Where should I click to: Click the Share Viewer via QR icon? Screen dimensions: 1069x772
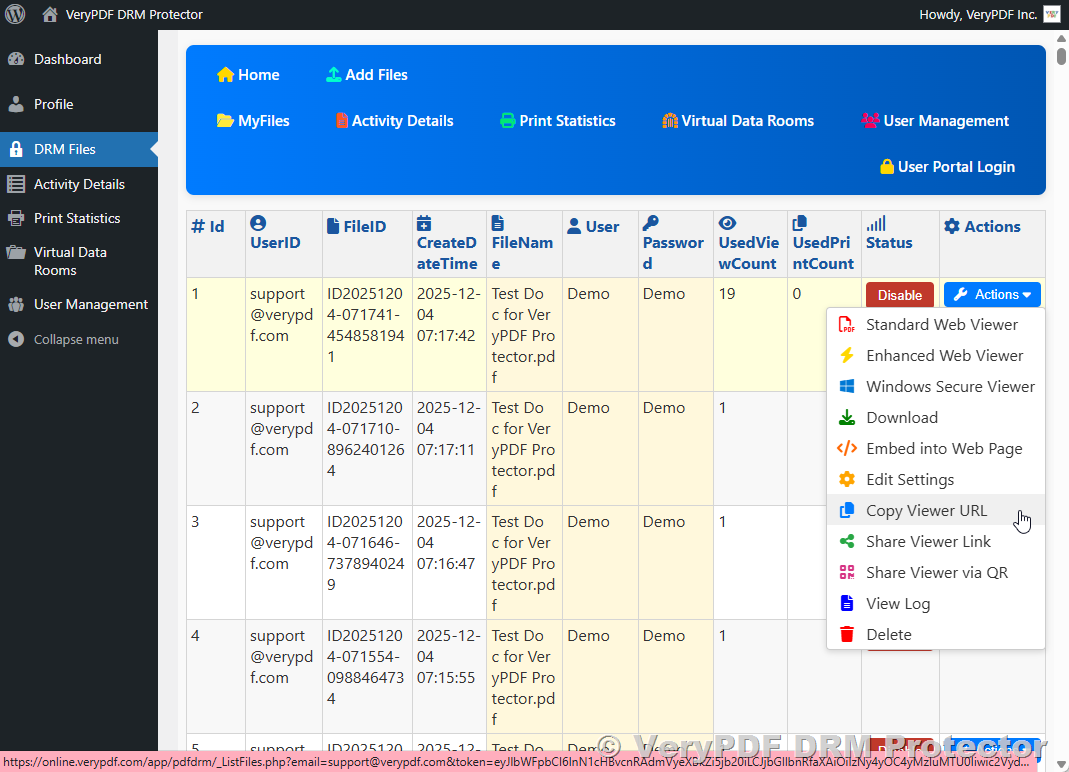847,573
